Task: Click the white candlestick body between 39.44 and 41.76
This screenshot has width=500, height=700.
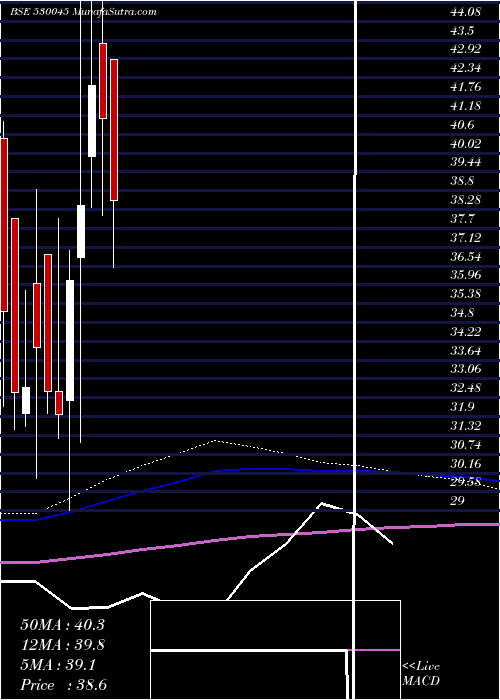Action: [92, 121]
